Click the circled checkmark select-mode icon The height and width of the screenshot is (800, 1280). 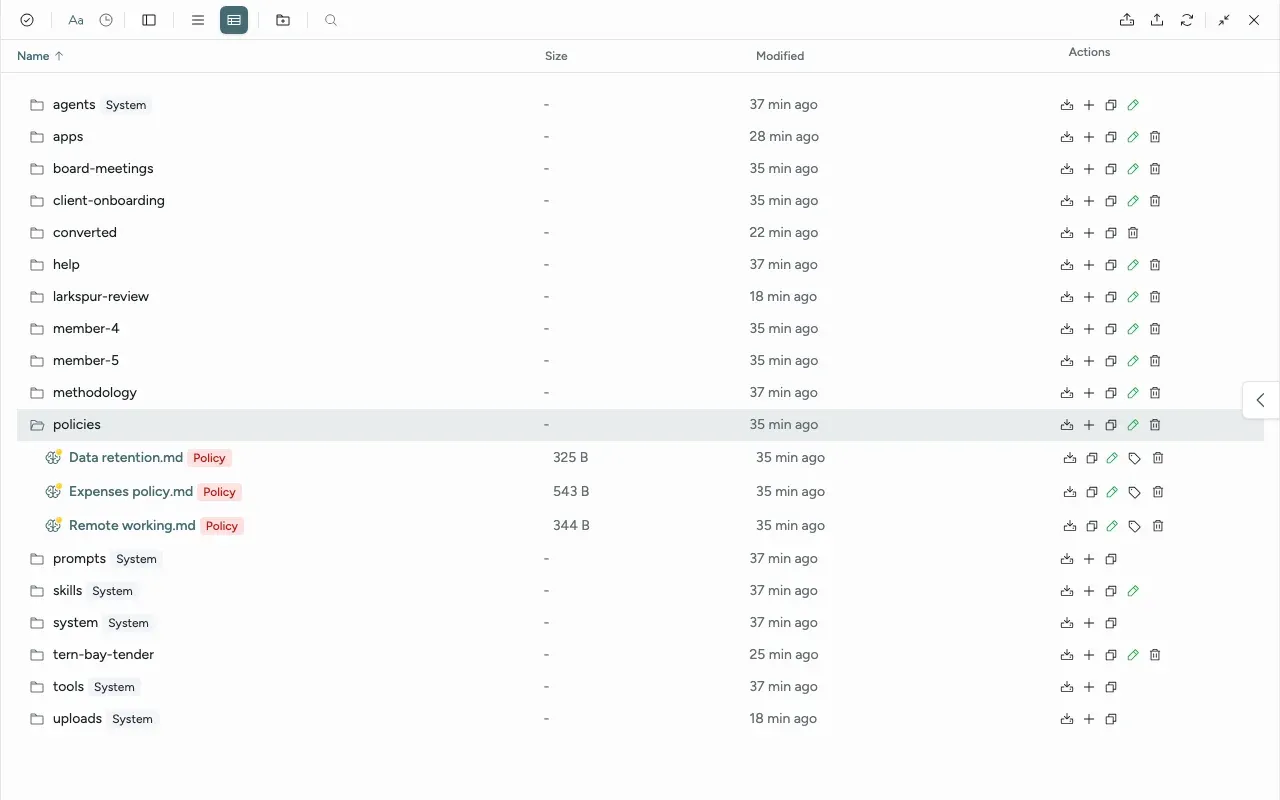[27, 20]
